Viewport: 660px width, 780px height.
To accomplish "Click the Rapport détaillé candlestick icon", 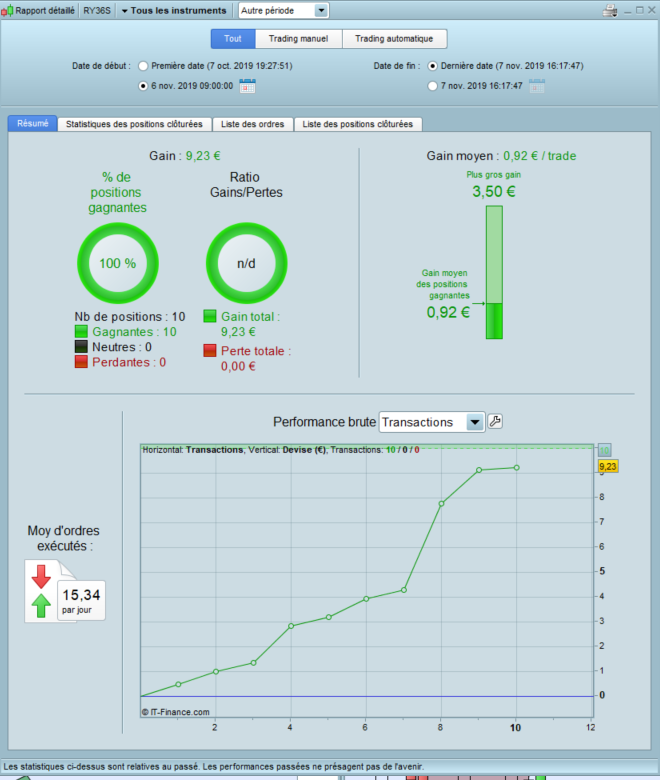I will 7,10.
